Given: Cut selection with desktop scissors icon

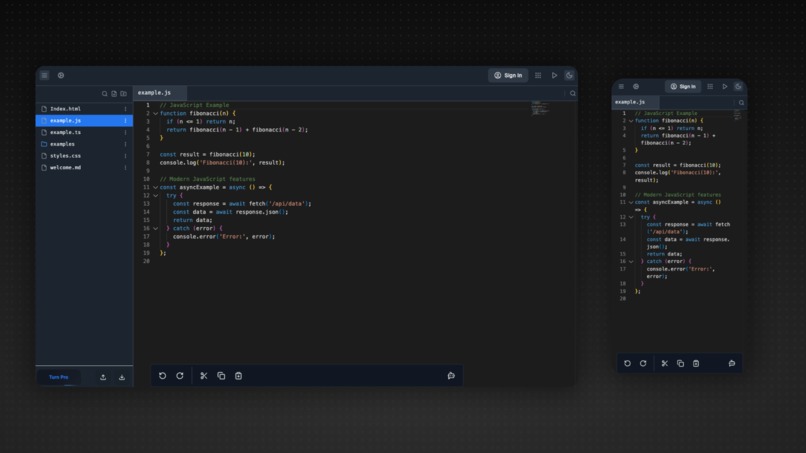Looking at the screenshot, I should (204, 376).
